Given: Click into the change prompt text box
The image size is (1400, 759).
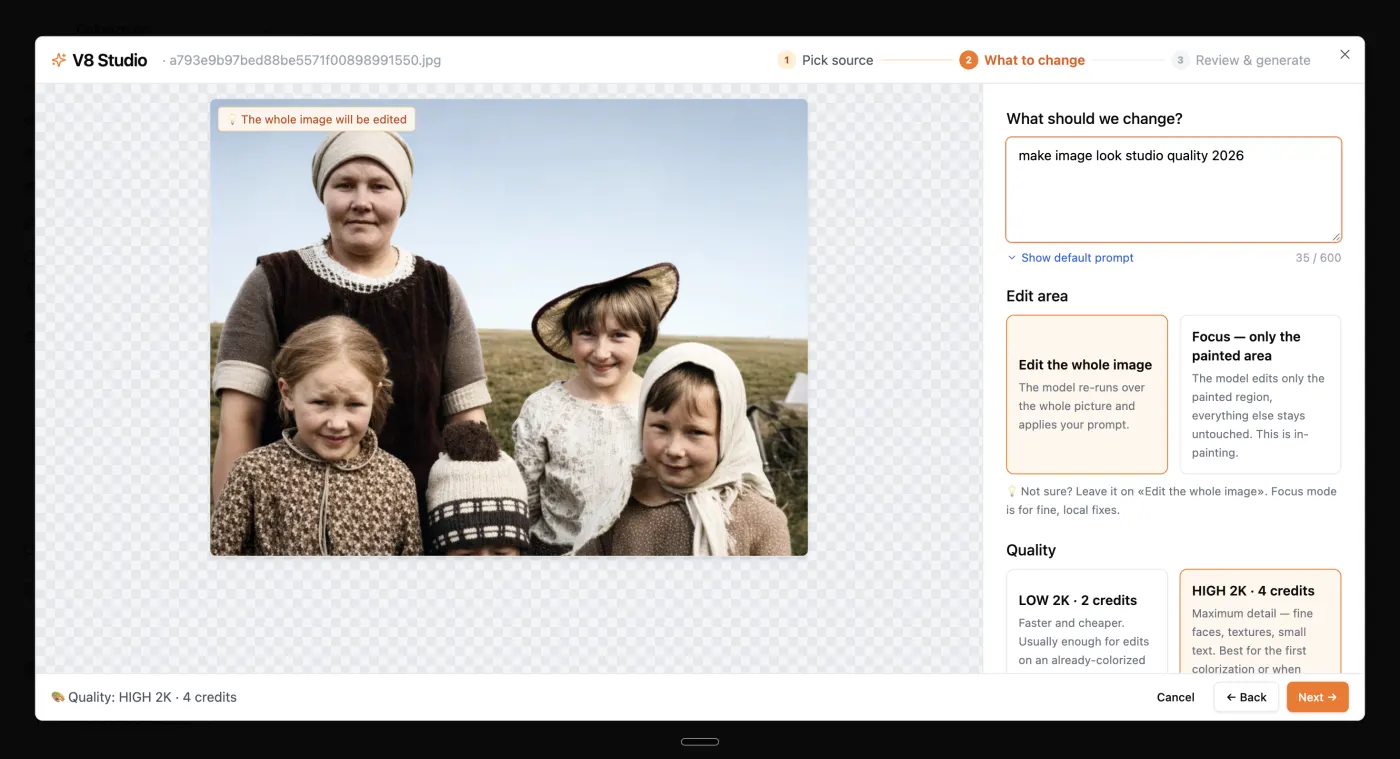Looking at the screenshot, I should point(1173,190).
